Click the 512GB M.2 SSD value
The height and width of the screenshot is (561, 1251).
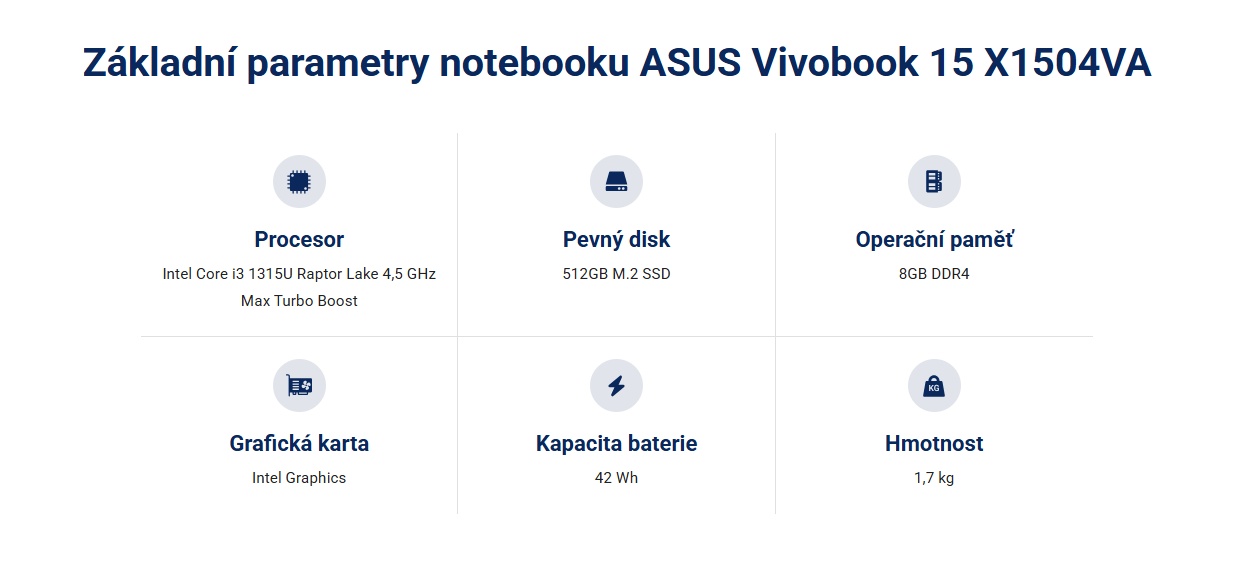(x=616, y=274)
